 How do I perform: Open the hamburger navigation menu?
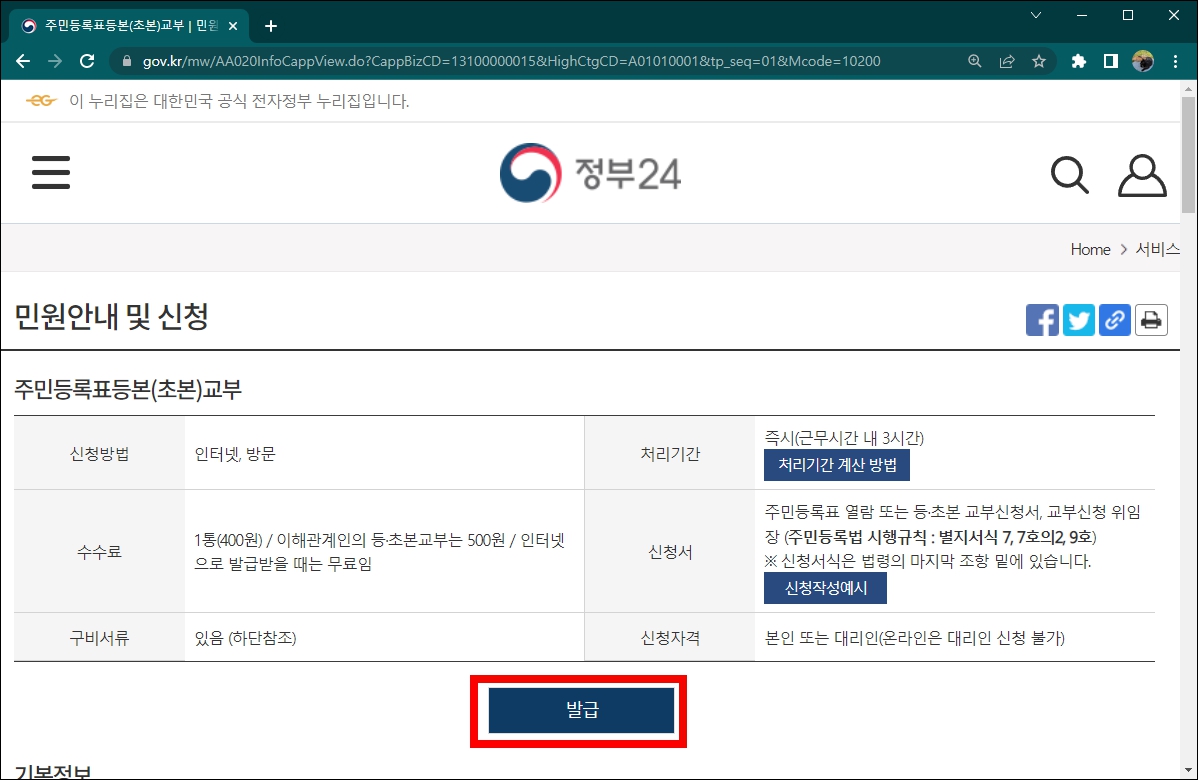point(51,172)
